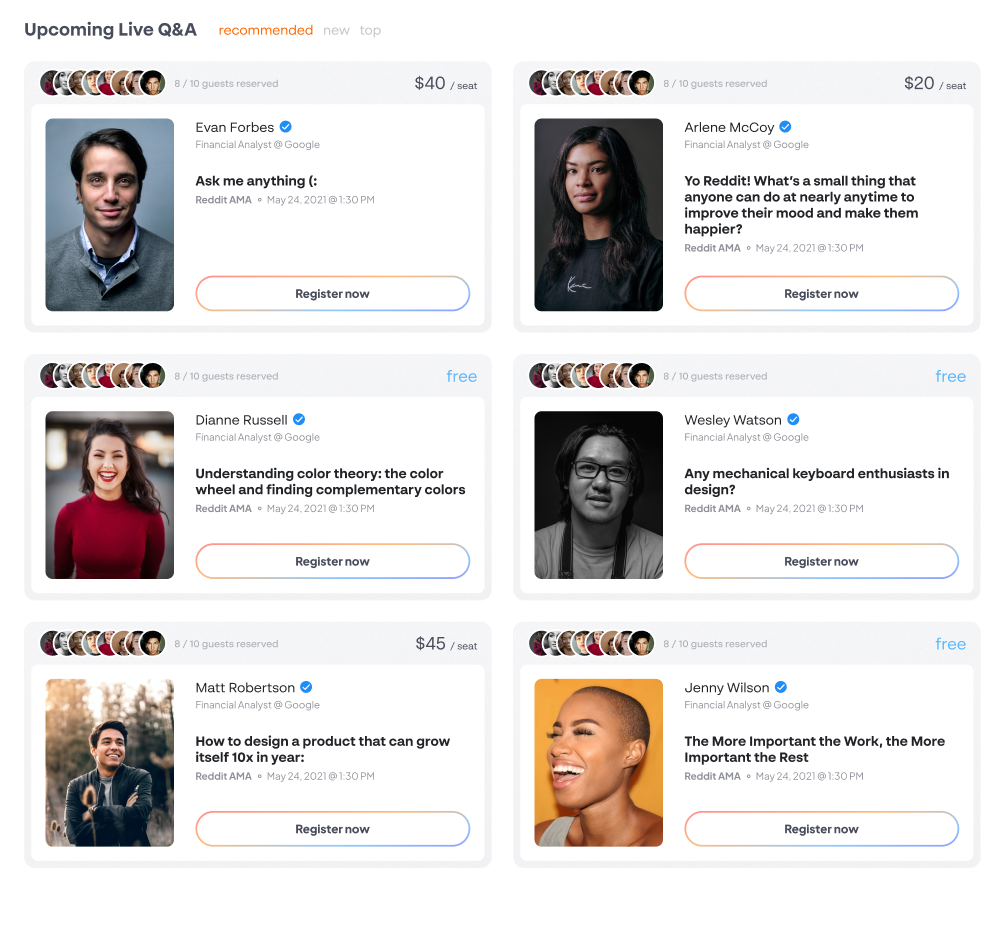1006x925 pixels.
Task: Click verified badge next to Evan Forbes
Action: click(286, 127)
